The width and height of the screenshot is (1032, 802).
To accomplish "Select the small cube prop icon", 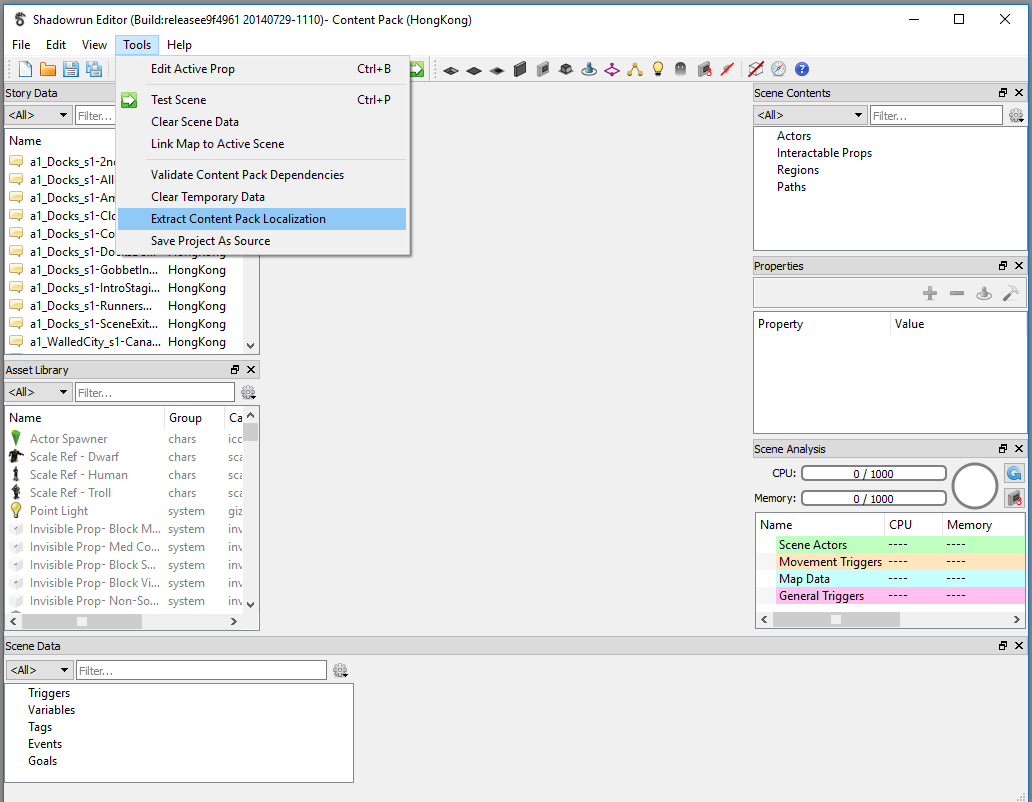I will click(x=566, y=69).
